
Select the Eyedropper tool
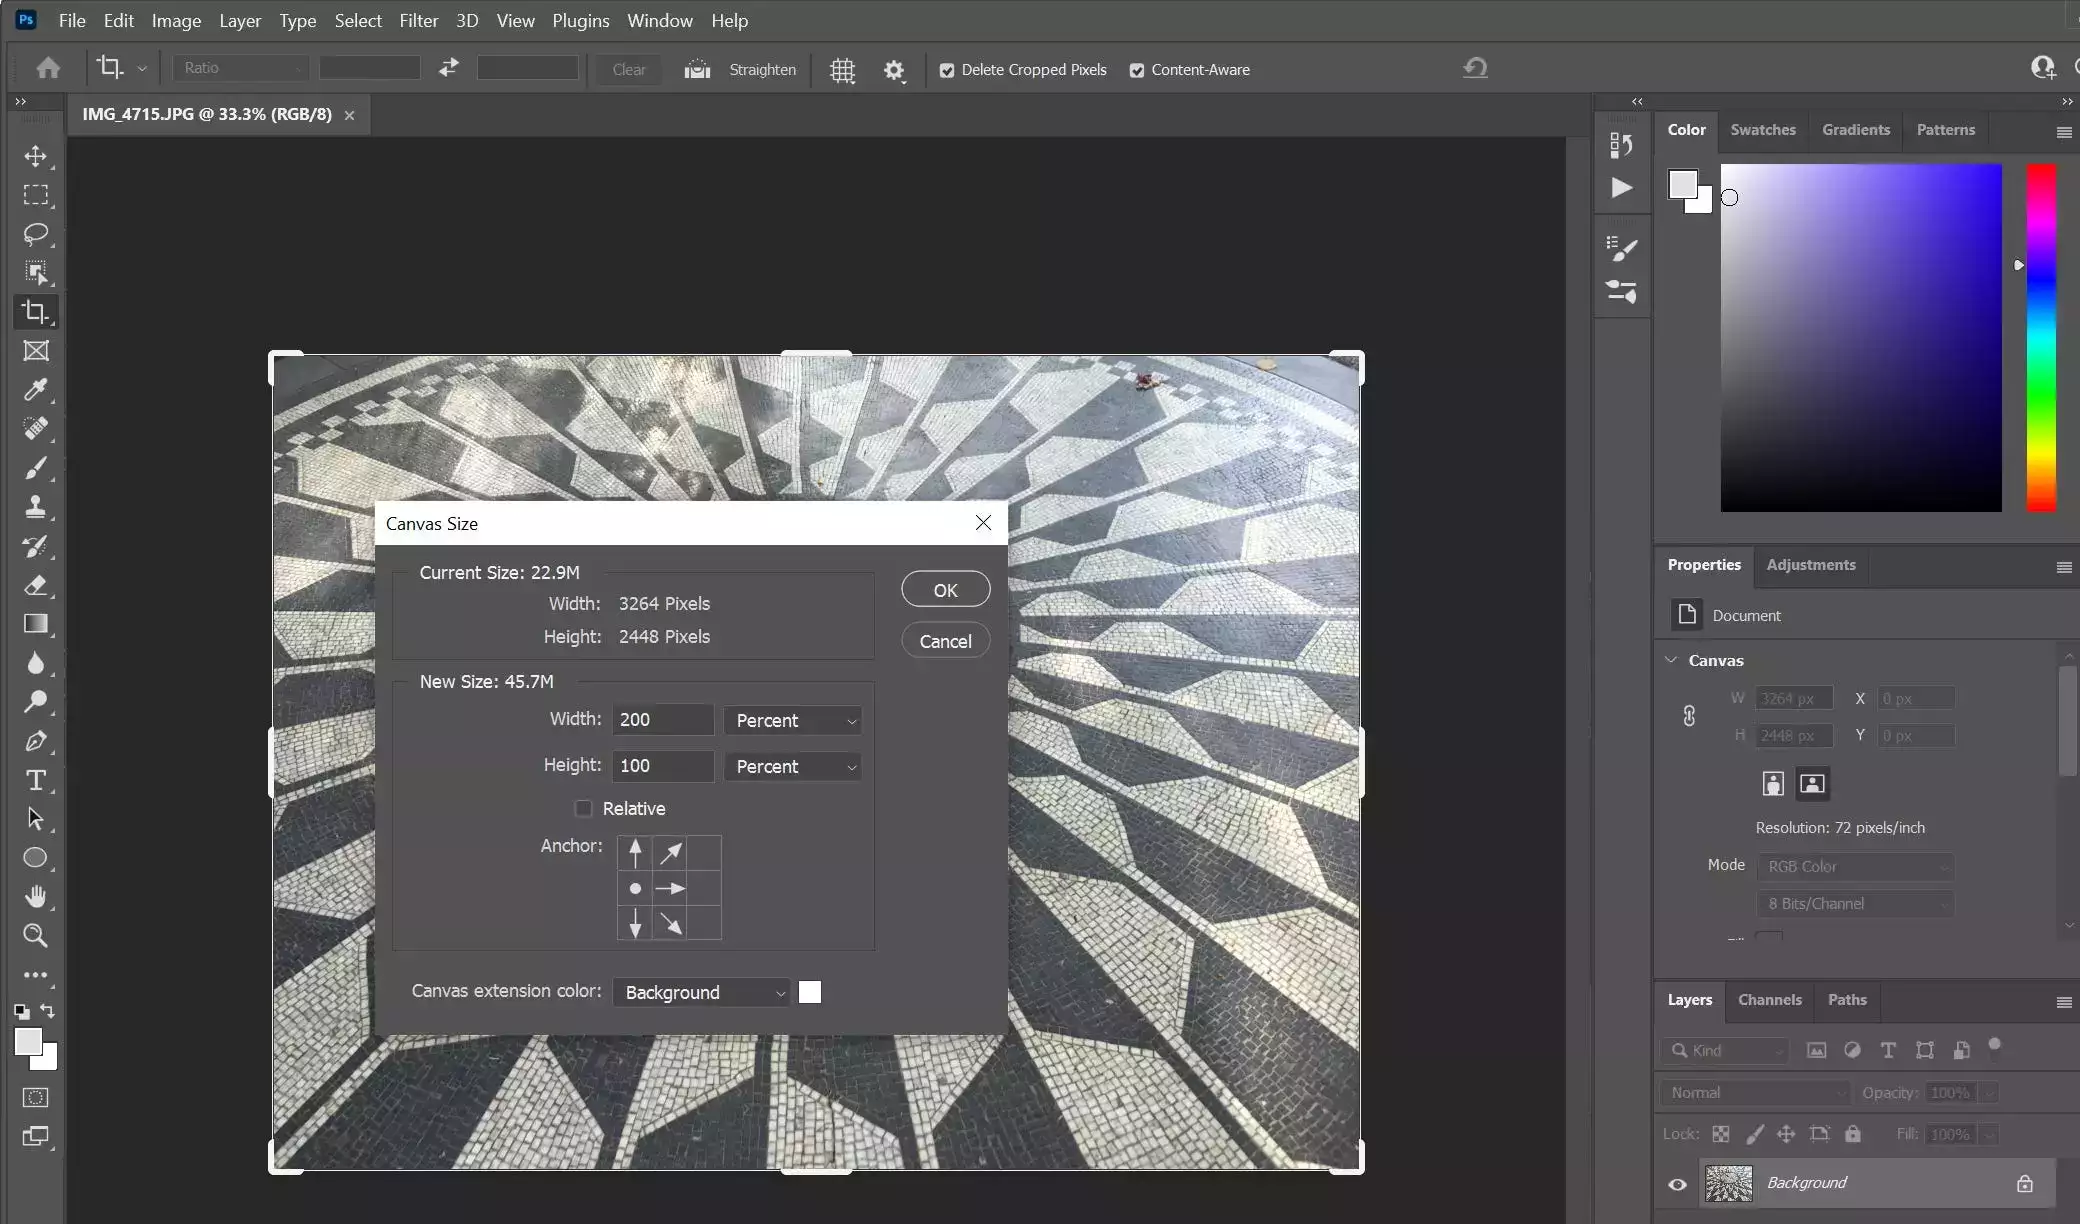pos(36,390)
